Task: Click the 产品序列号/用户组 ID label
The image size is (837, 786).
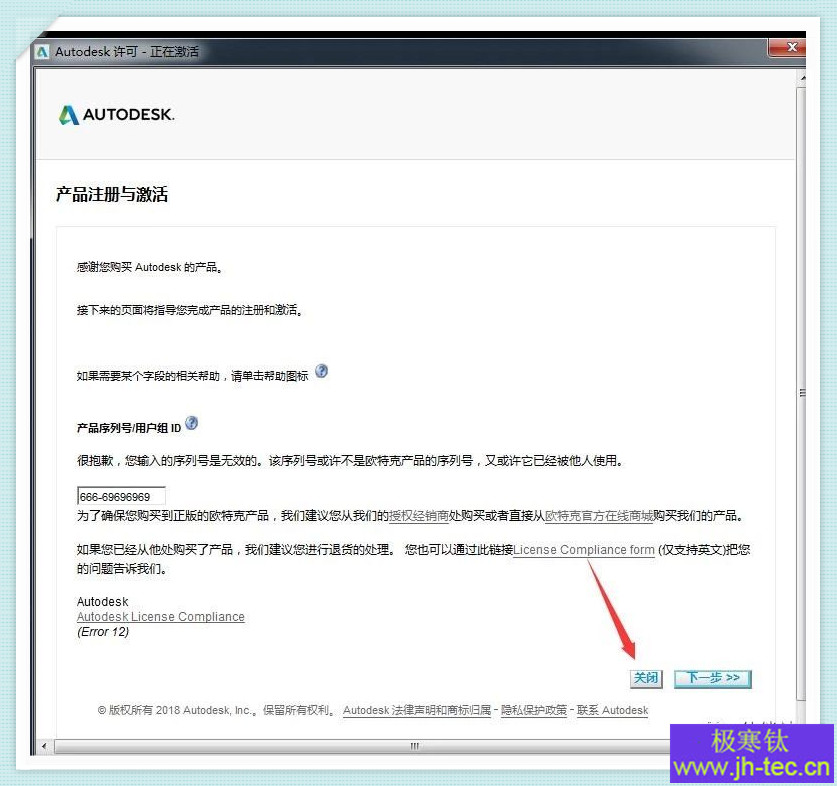Action: [x=129, y=428]
